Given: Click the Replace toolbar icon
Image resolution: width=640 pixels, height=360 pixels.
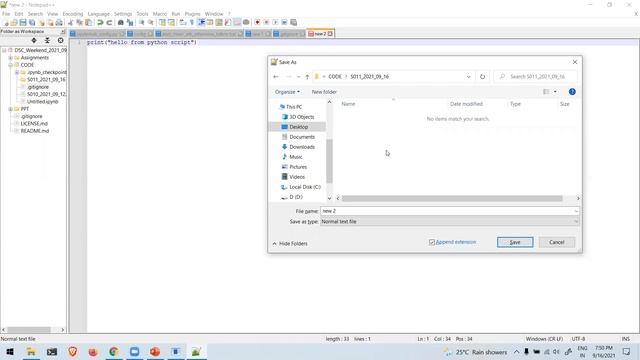Looking at the screenshot, I should [130, 22].
